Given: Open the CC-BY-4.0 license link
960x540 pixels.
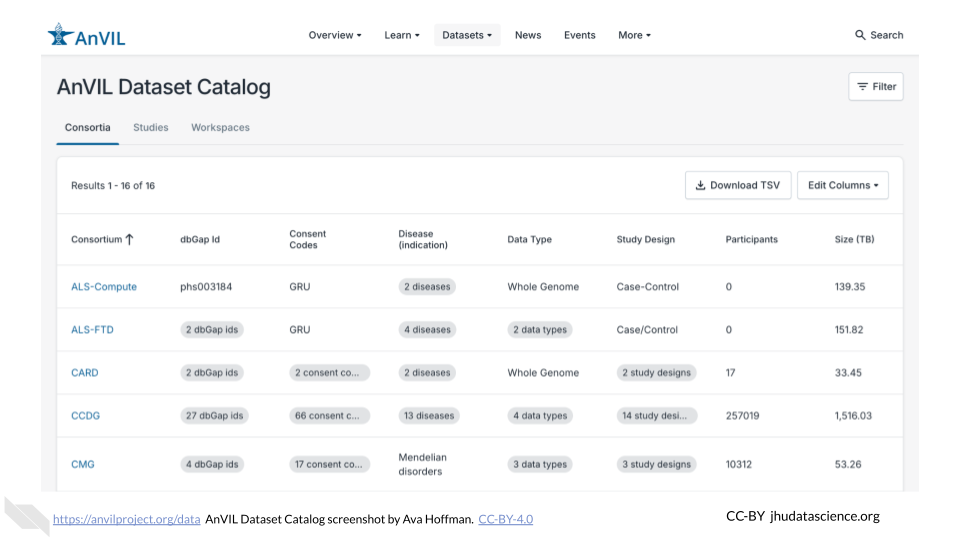Looking at the screenshot, I should pos(506,519).
